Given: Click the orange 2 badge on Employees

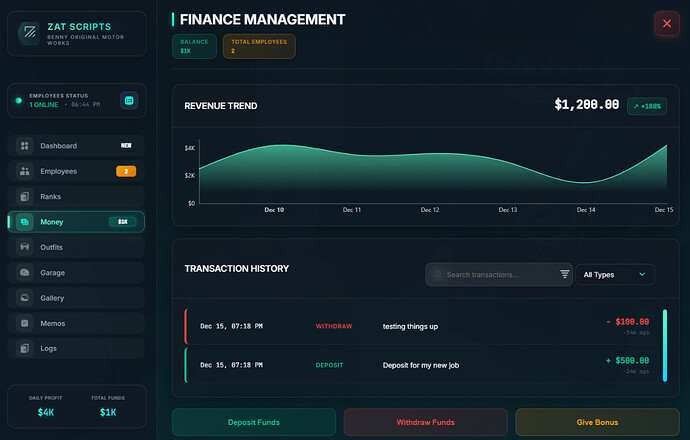Looking at the screenshot, I should (x=126, y=171).
